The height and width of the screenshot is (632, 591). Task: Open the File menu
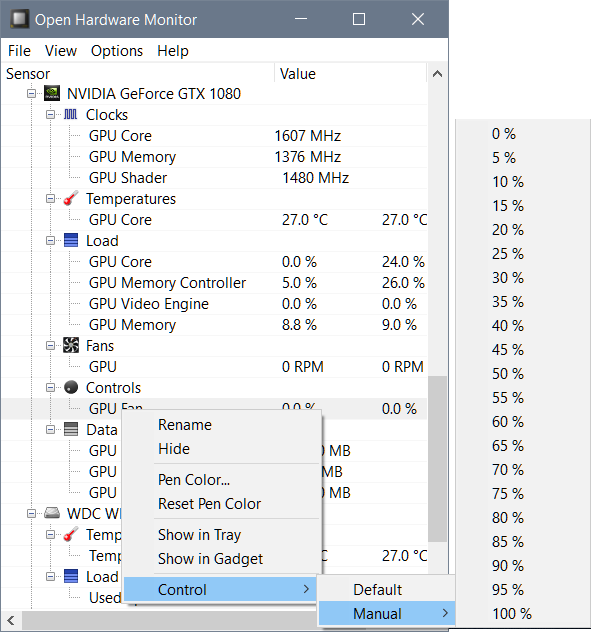(x=19, y=51)
